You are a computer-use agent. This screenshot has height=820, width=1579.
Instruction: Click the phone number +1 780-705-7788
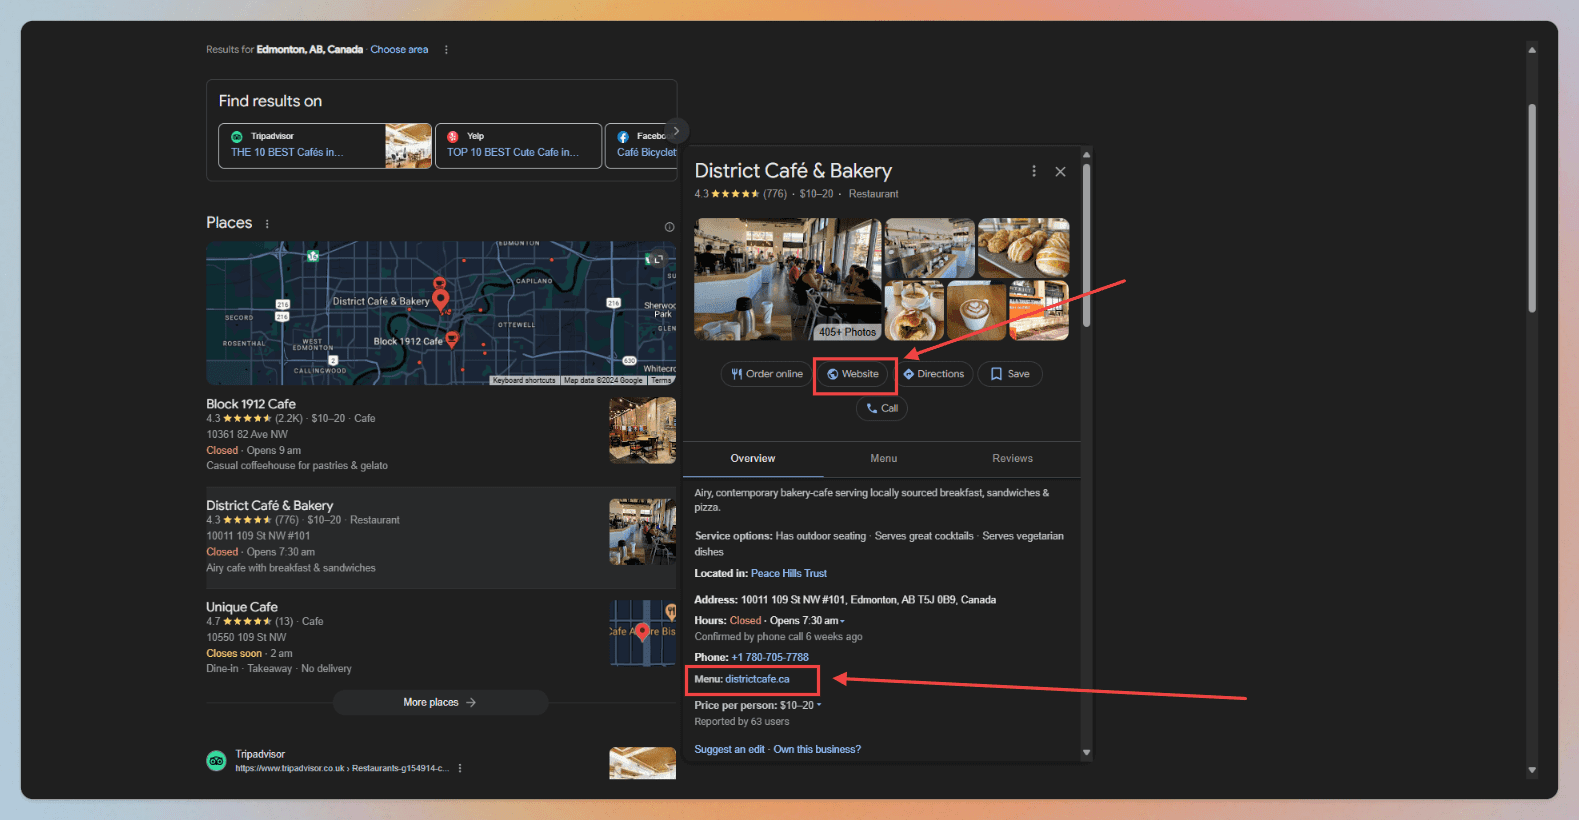770,657
